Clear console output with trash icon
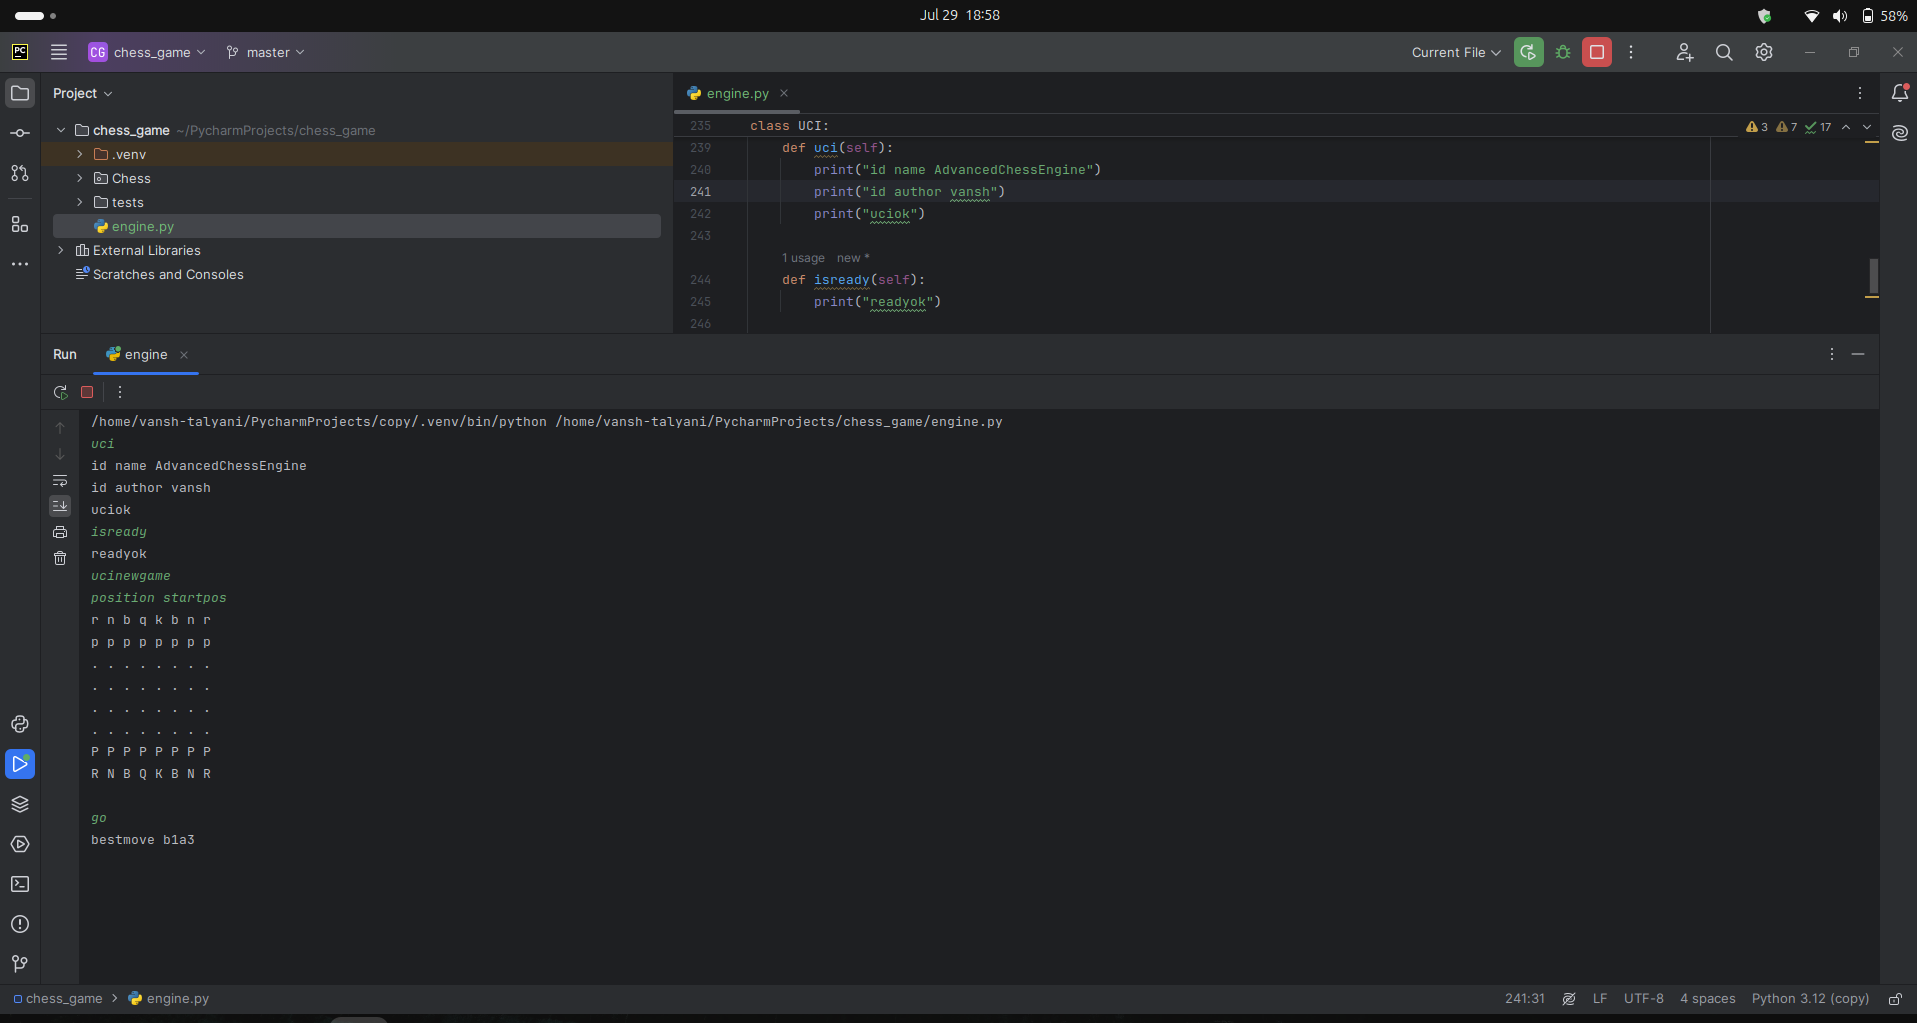This screenshot has width=1917, height=1023. (x=60, y=558)
